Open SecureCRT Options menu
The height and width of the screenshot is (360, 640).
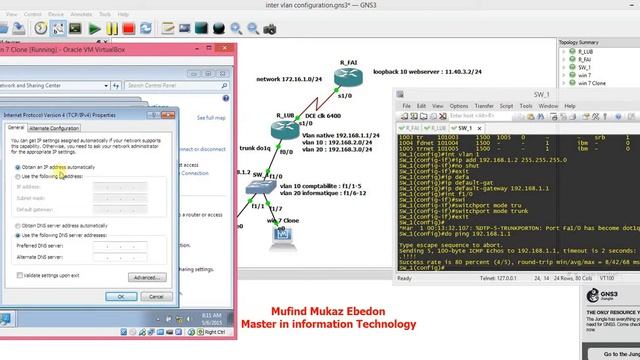click(459, 106)
